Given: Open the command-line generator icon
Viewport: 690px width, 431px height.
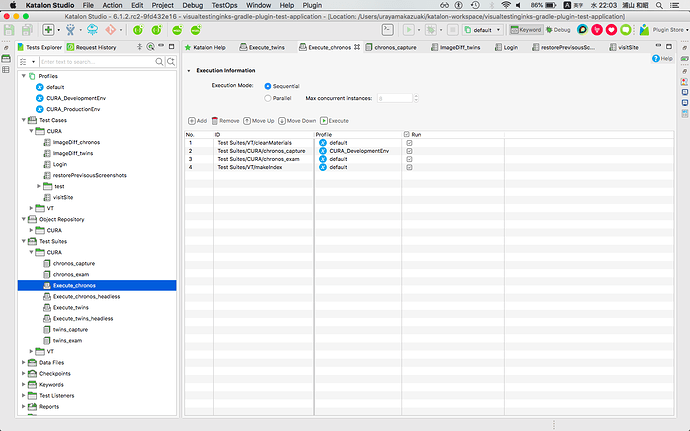Looking at the screenshot, I should tap(387, 30).
